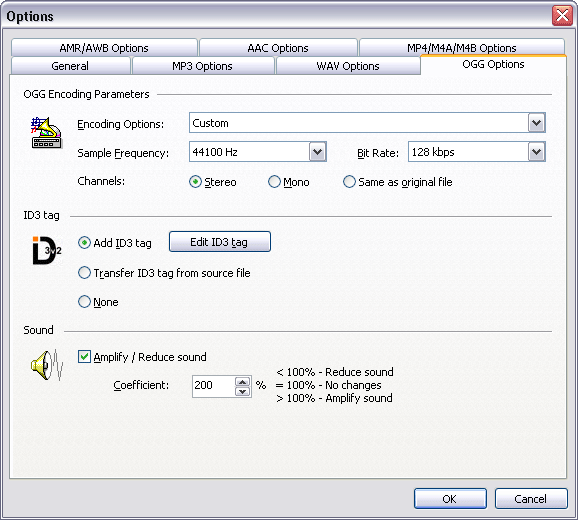The image size is (578, 520).
Task: Click the Coefficient value input field
Action: (213, 386)
